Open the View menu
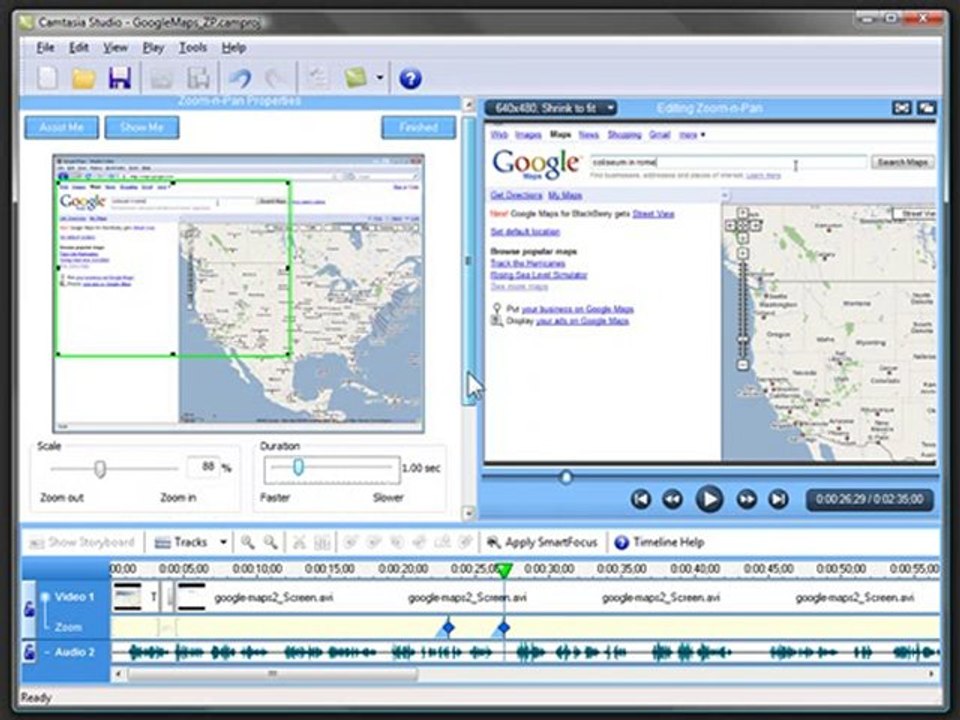Image resolution: width=960 pixels, height=720 pixels. tap(115, 47)
